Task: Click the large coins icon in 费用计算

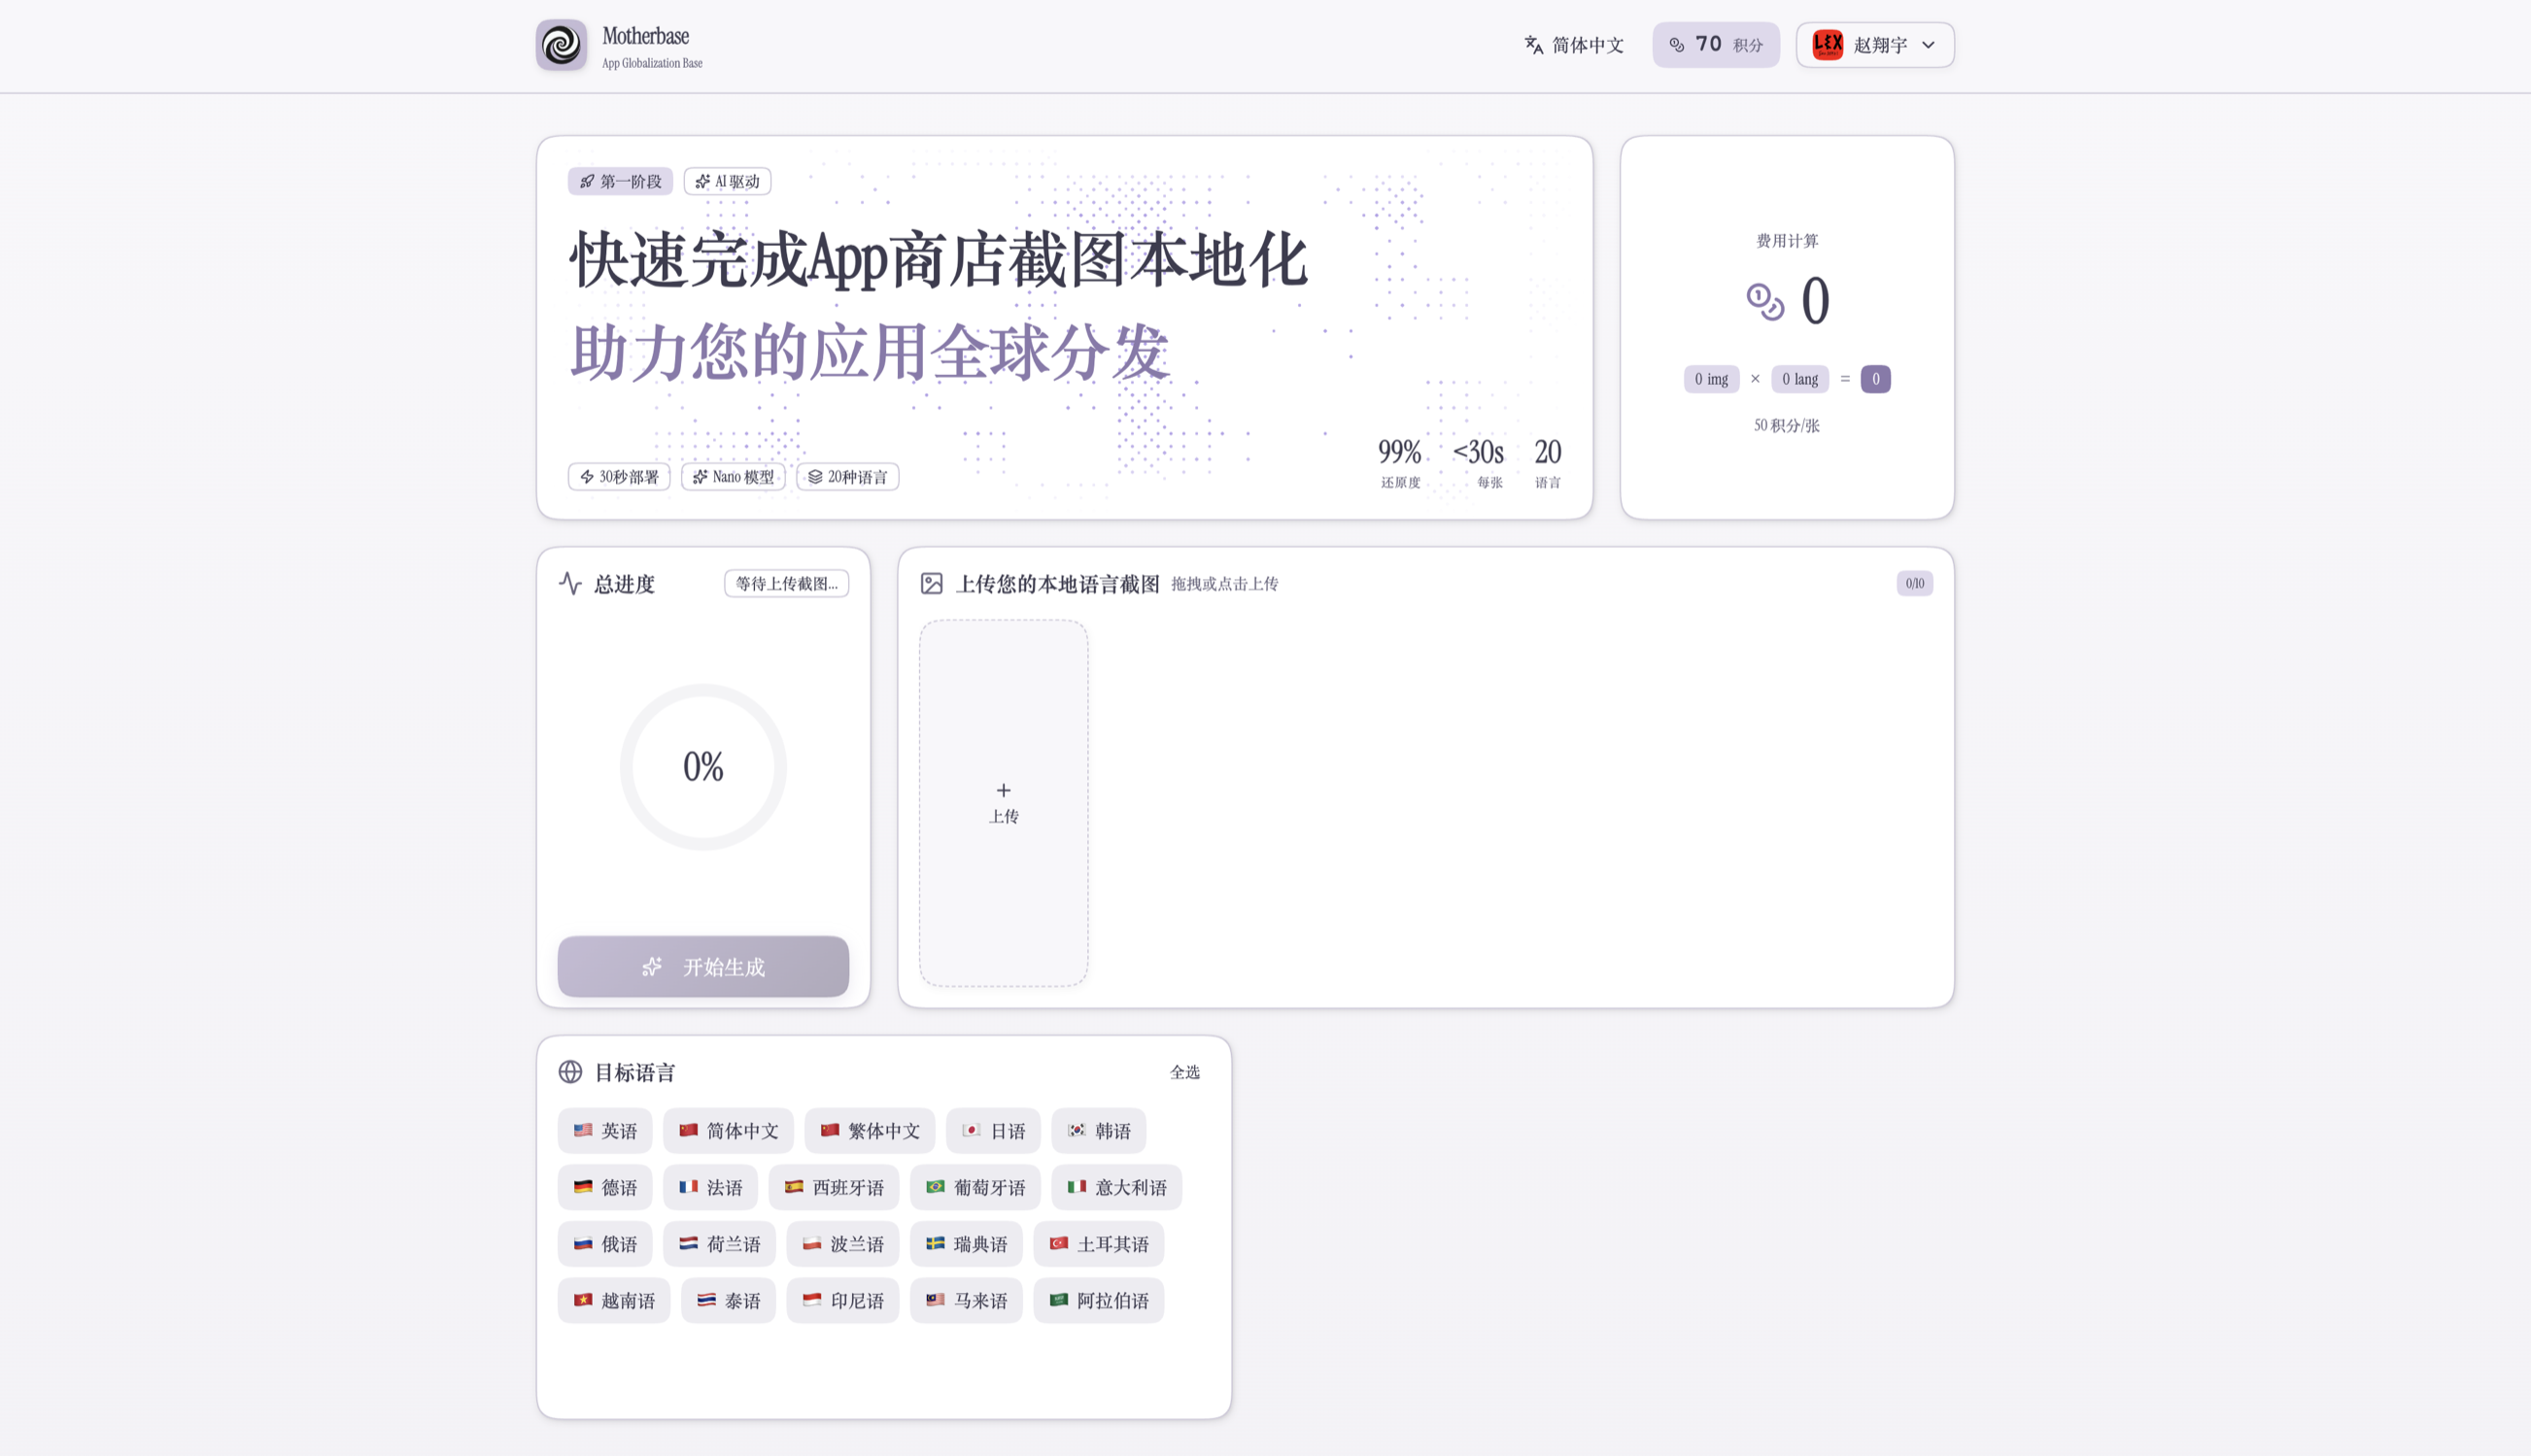Action: (1765, 301)
